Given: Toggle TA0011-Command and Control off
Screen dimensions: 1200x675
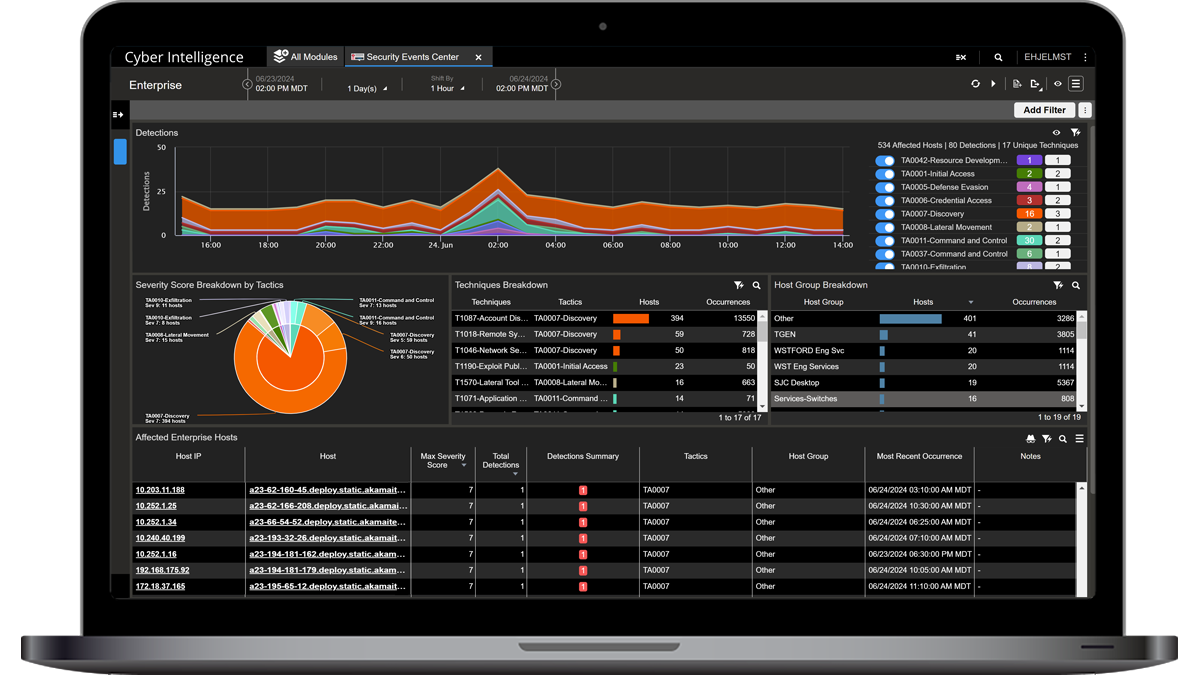Looking at the screenshot, I should point(884,240).
